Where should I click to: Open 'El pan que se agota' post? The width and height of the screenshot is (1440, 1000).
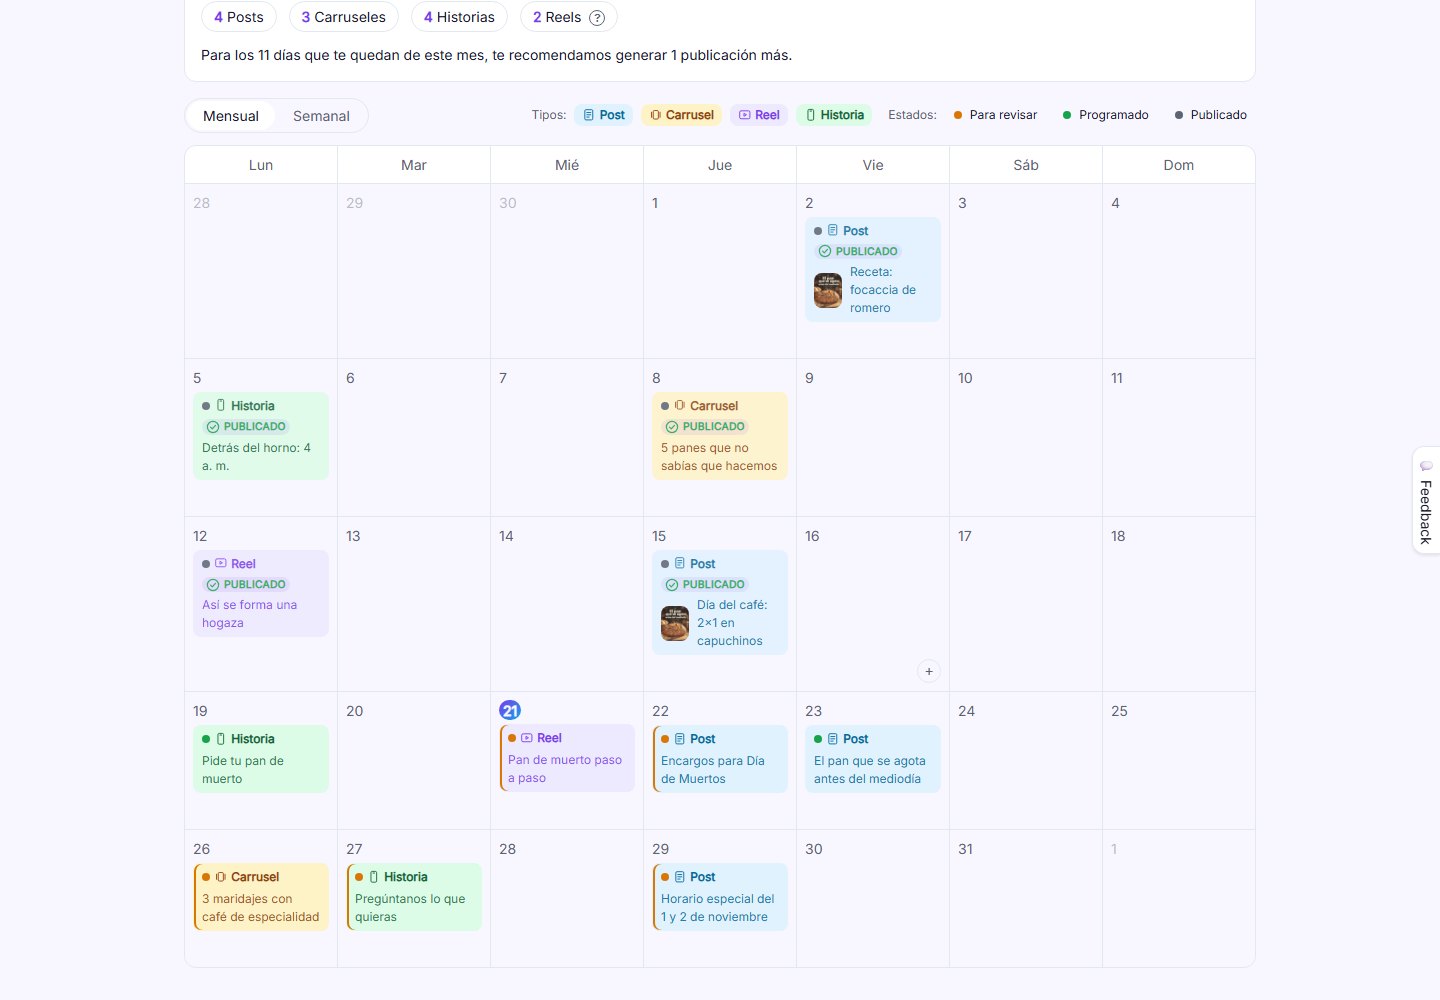[873, 759]
